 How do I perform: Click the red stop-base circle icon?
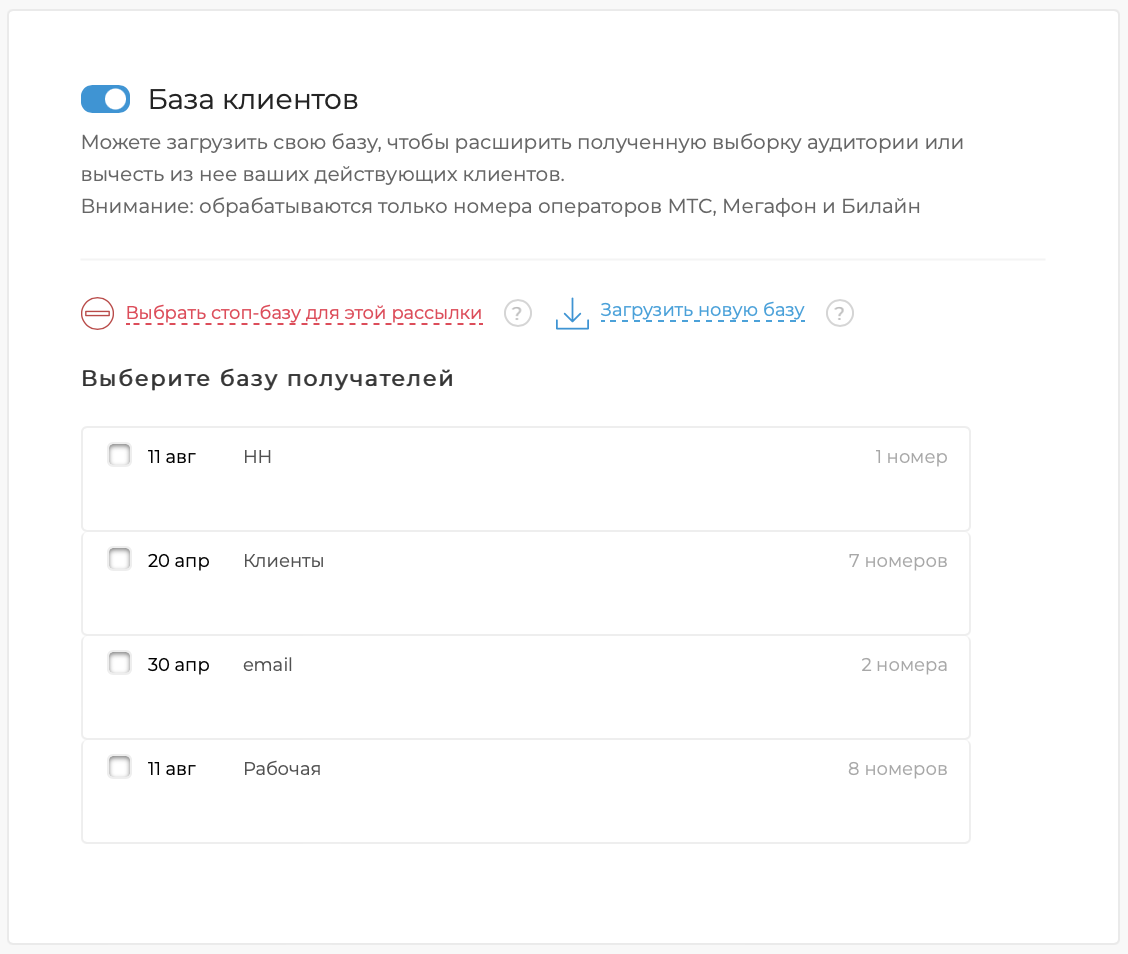coord(97,314)
